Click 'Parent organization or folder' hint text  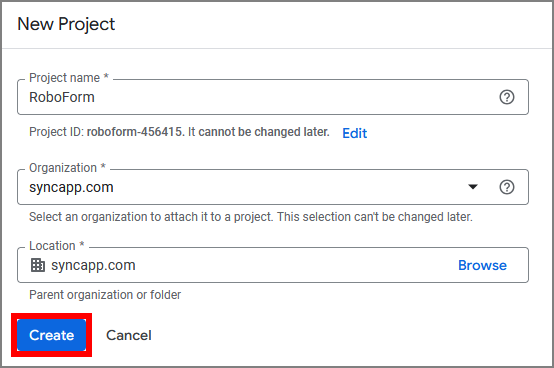click(105, 295)
